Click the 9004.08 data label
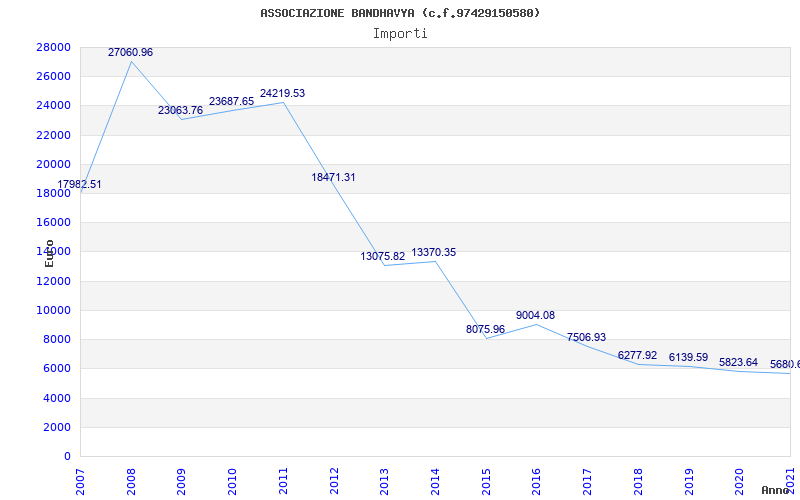The image size is (800, 500). click(535, 315)
